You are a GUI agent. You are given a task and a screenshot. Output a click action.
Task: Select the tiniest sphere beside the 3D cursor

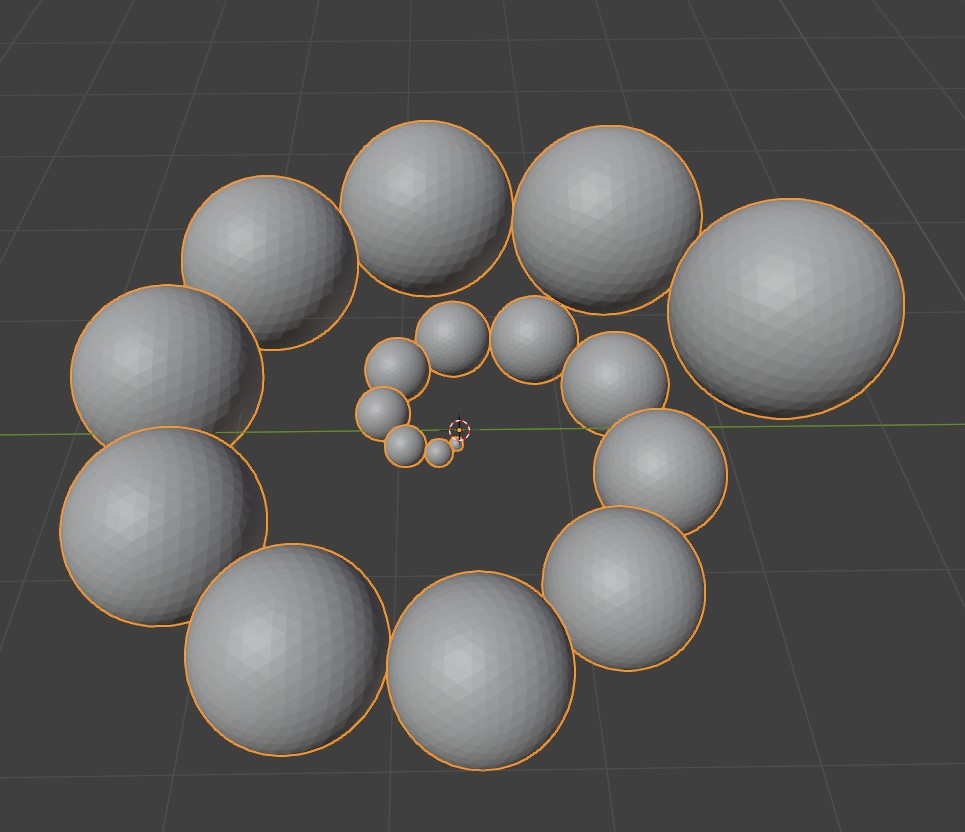457,444
